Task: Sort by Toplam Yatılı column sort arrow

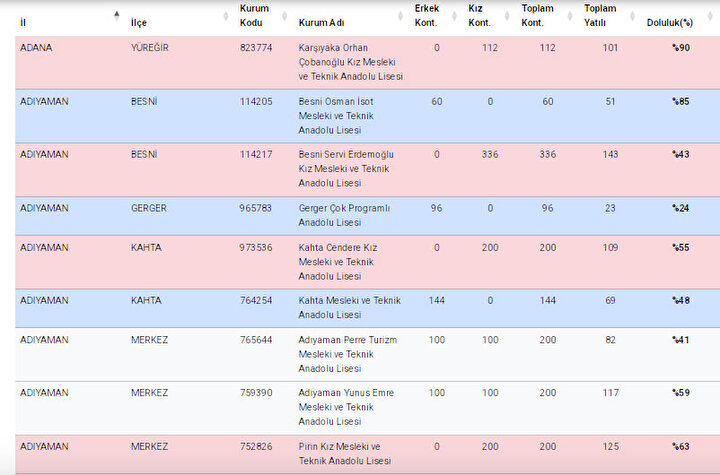Action: [x=632, y=16]
